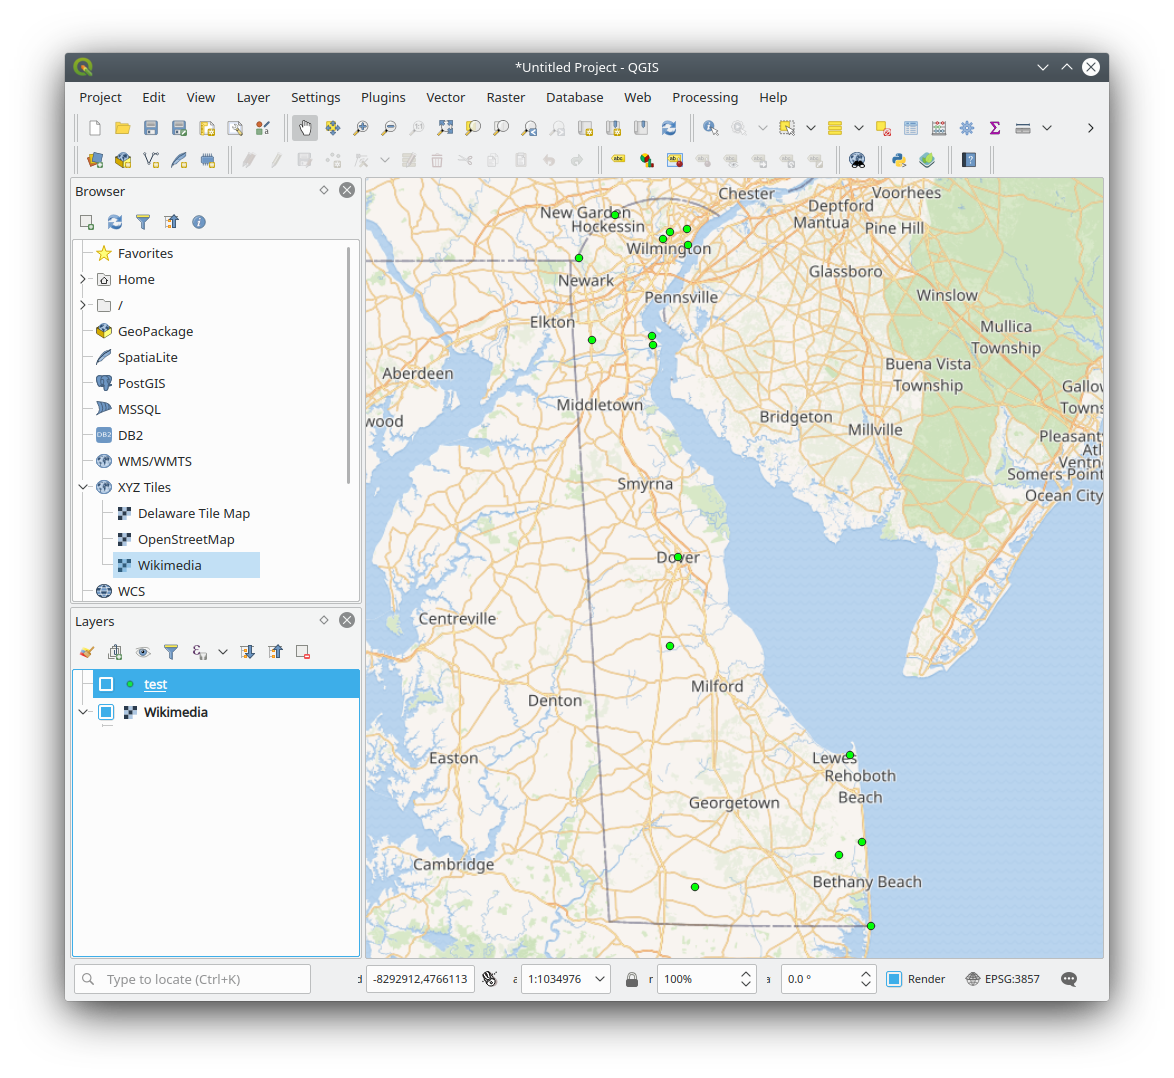Open the map scale dropdown

600,979
